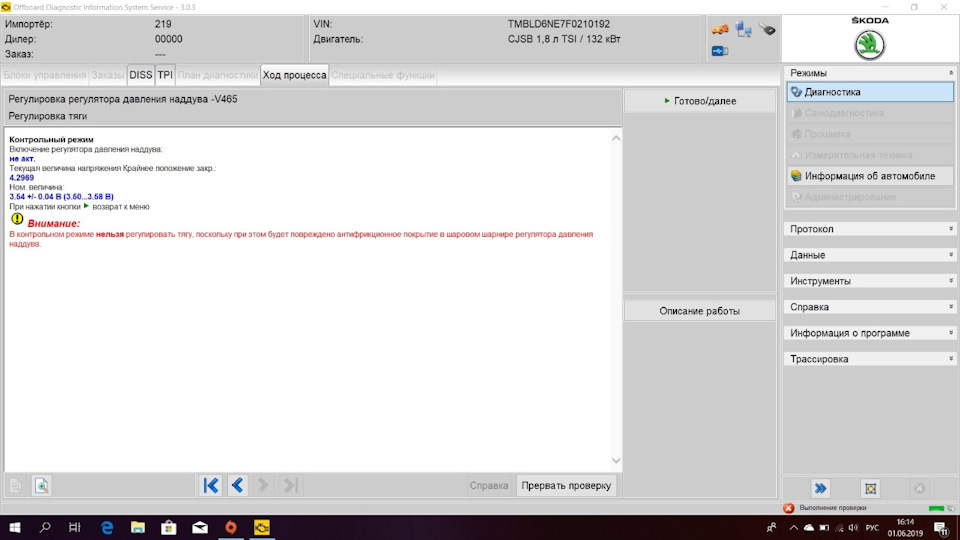The height and width of the screenshot is (540, 960).
Task: Click the Skoda logo
Action: tap(869, 45)
